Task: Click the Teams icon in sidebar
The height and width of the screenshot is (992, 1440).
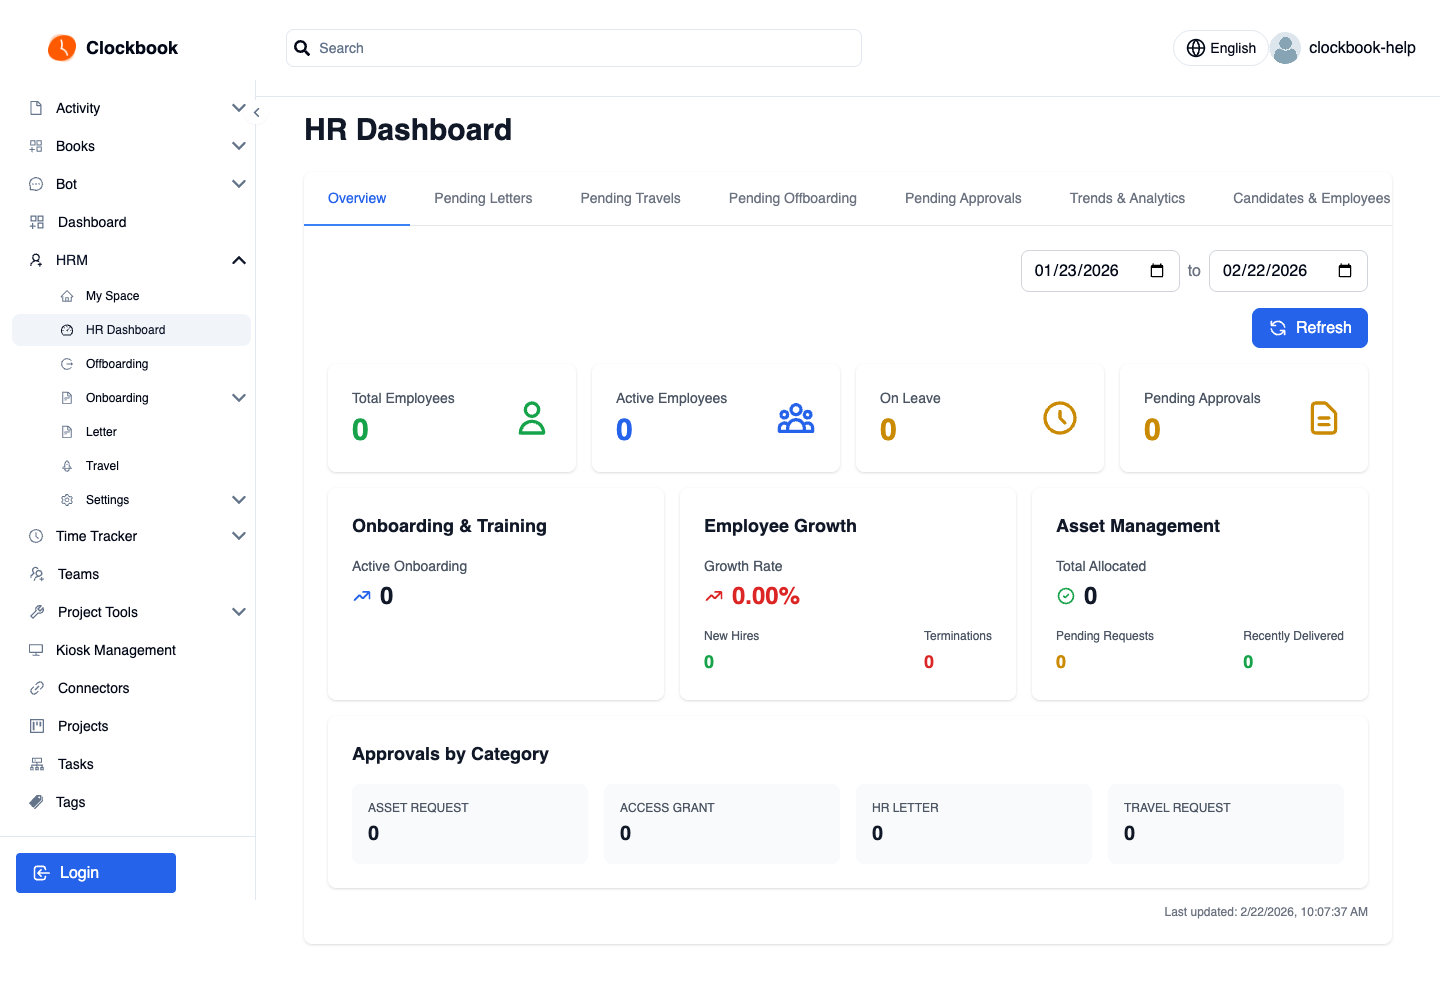Action: 37,574
